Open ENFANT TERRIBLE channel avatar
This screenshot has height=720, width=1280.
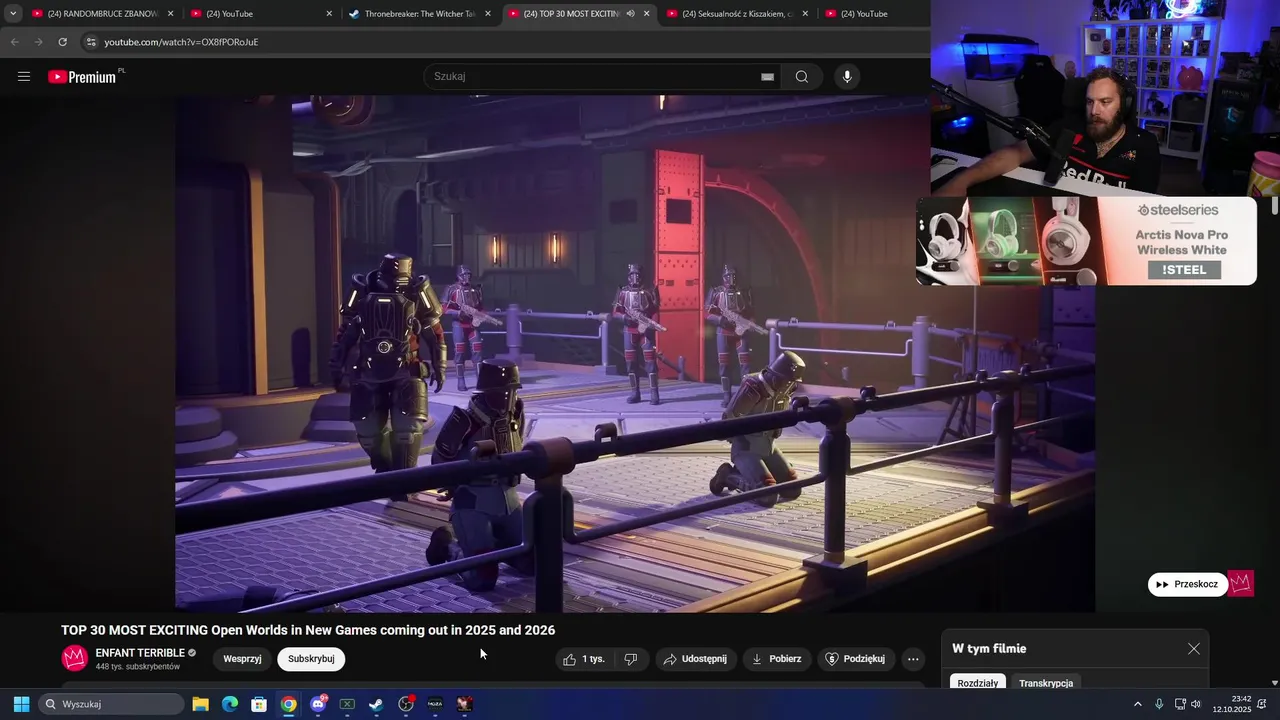click(75, 658)
